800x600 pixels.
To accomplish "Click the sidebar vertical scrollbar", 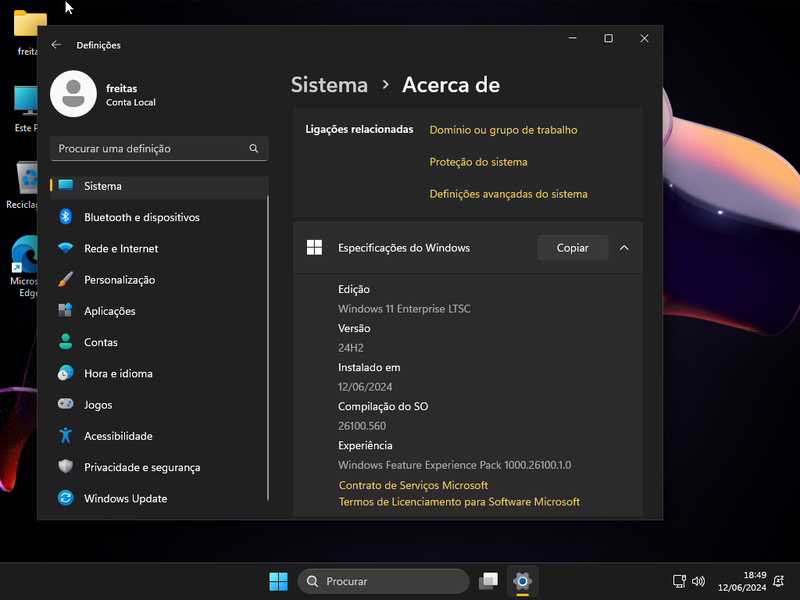I will point(267,347).
